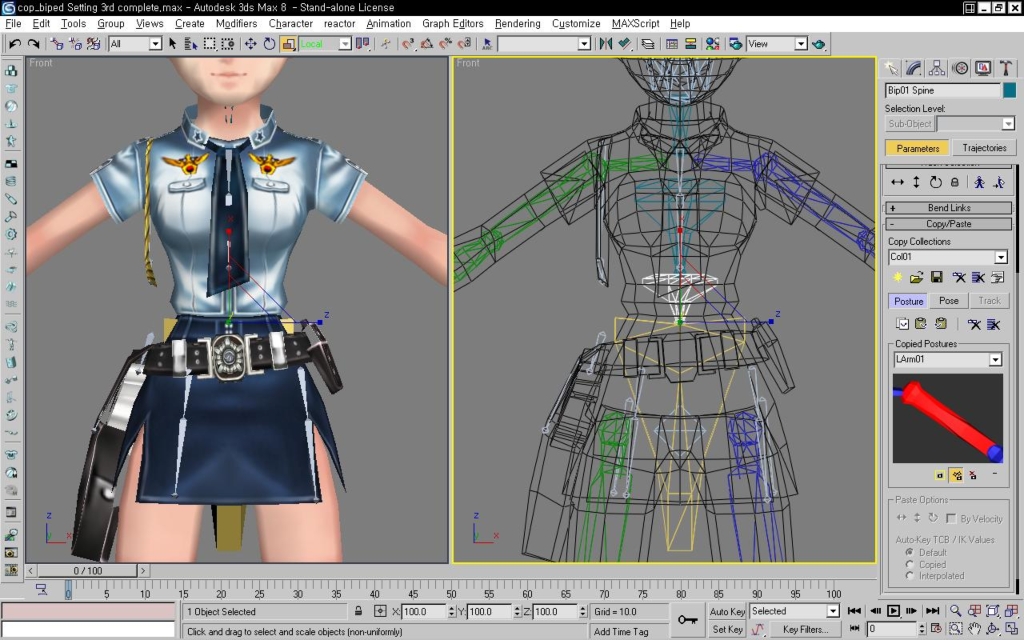Open the Local reference coordinate dropdown
The width and height of the screenshot is (1024, 640).
[345, 44]
